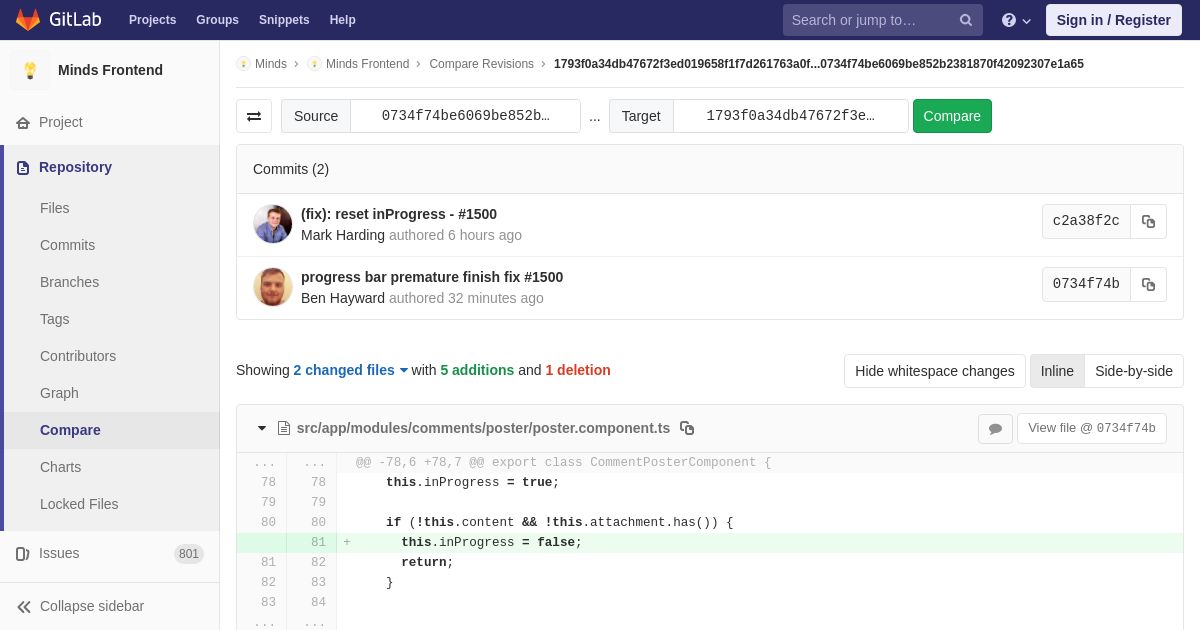Click the swap revisions arrows button

(254, 116)
